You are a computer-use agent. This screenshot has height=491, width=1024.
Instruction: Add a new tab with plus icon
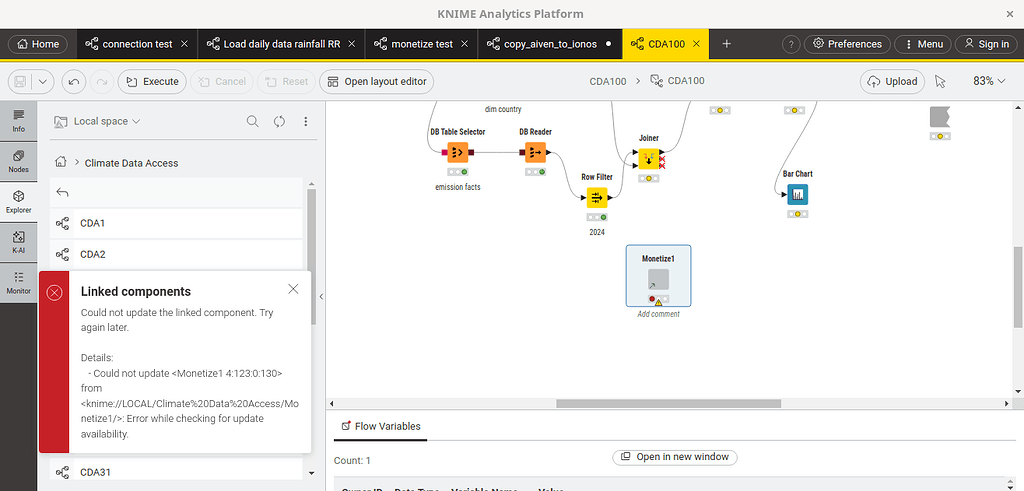726,44
